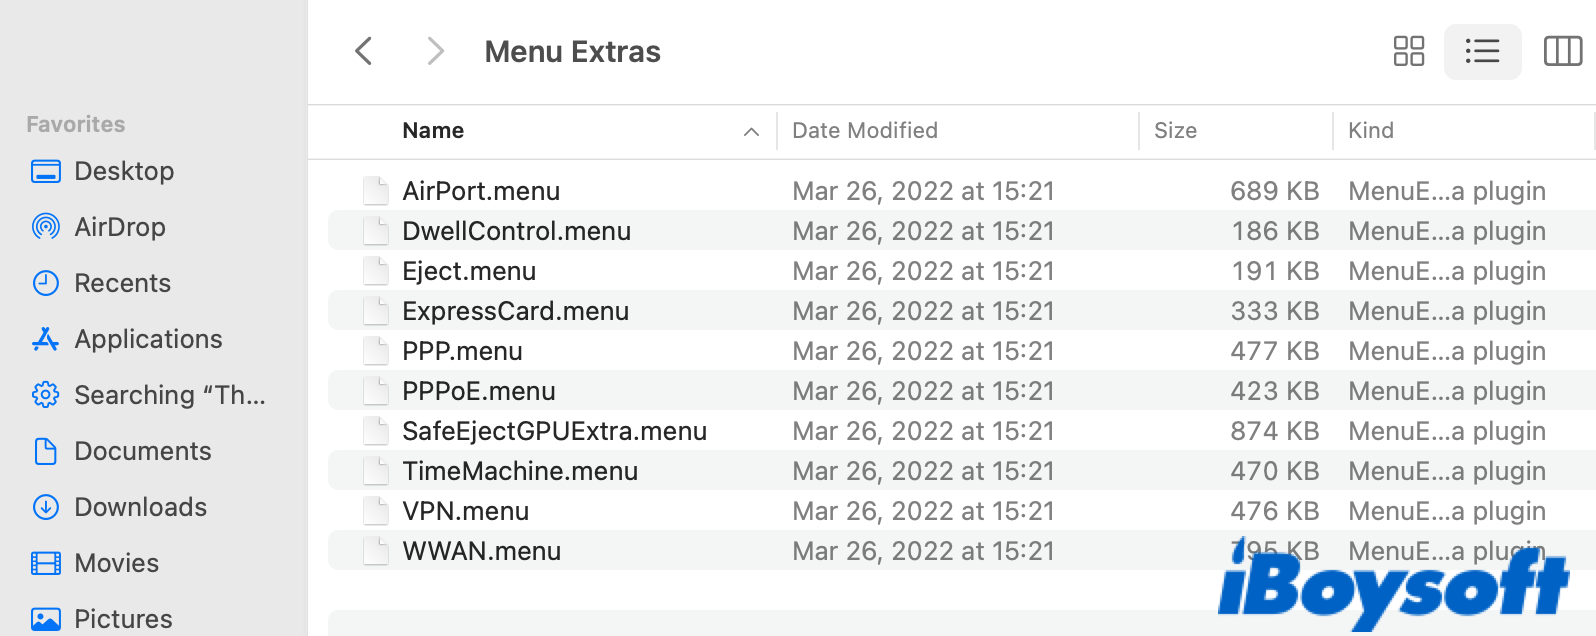Go back with the left chevron
This screenshot has height=636, width=1596.
364,51
